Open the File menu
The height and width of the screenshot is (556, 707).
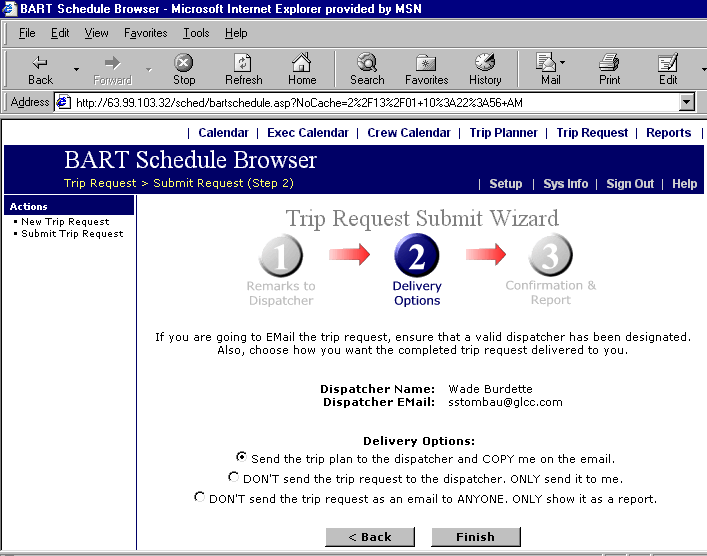coord(27,33)
